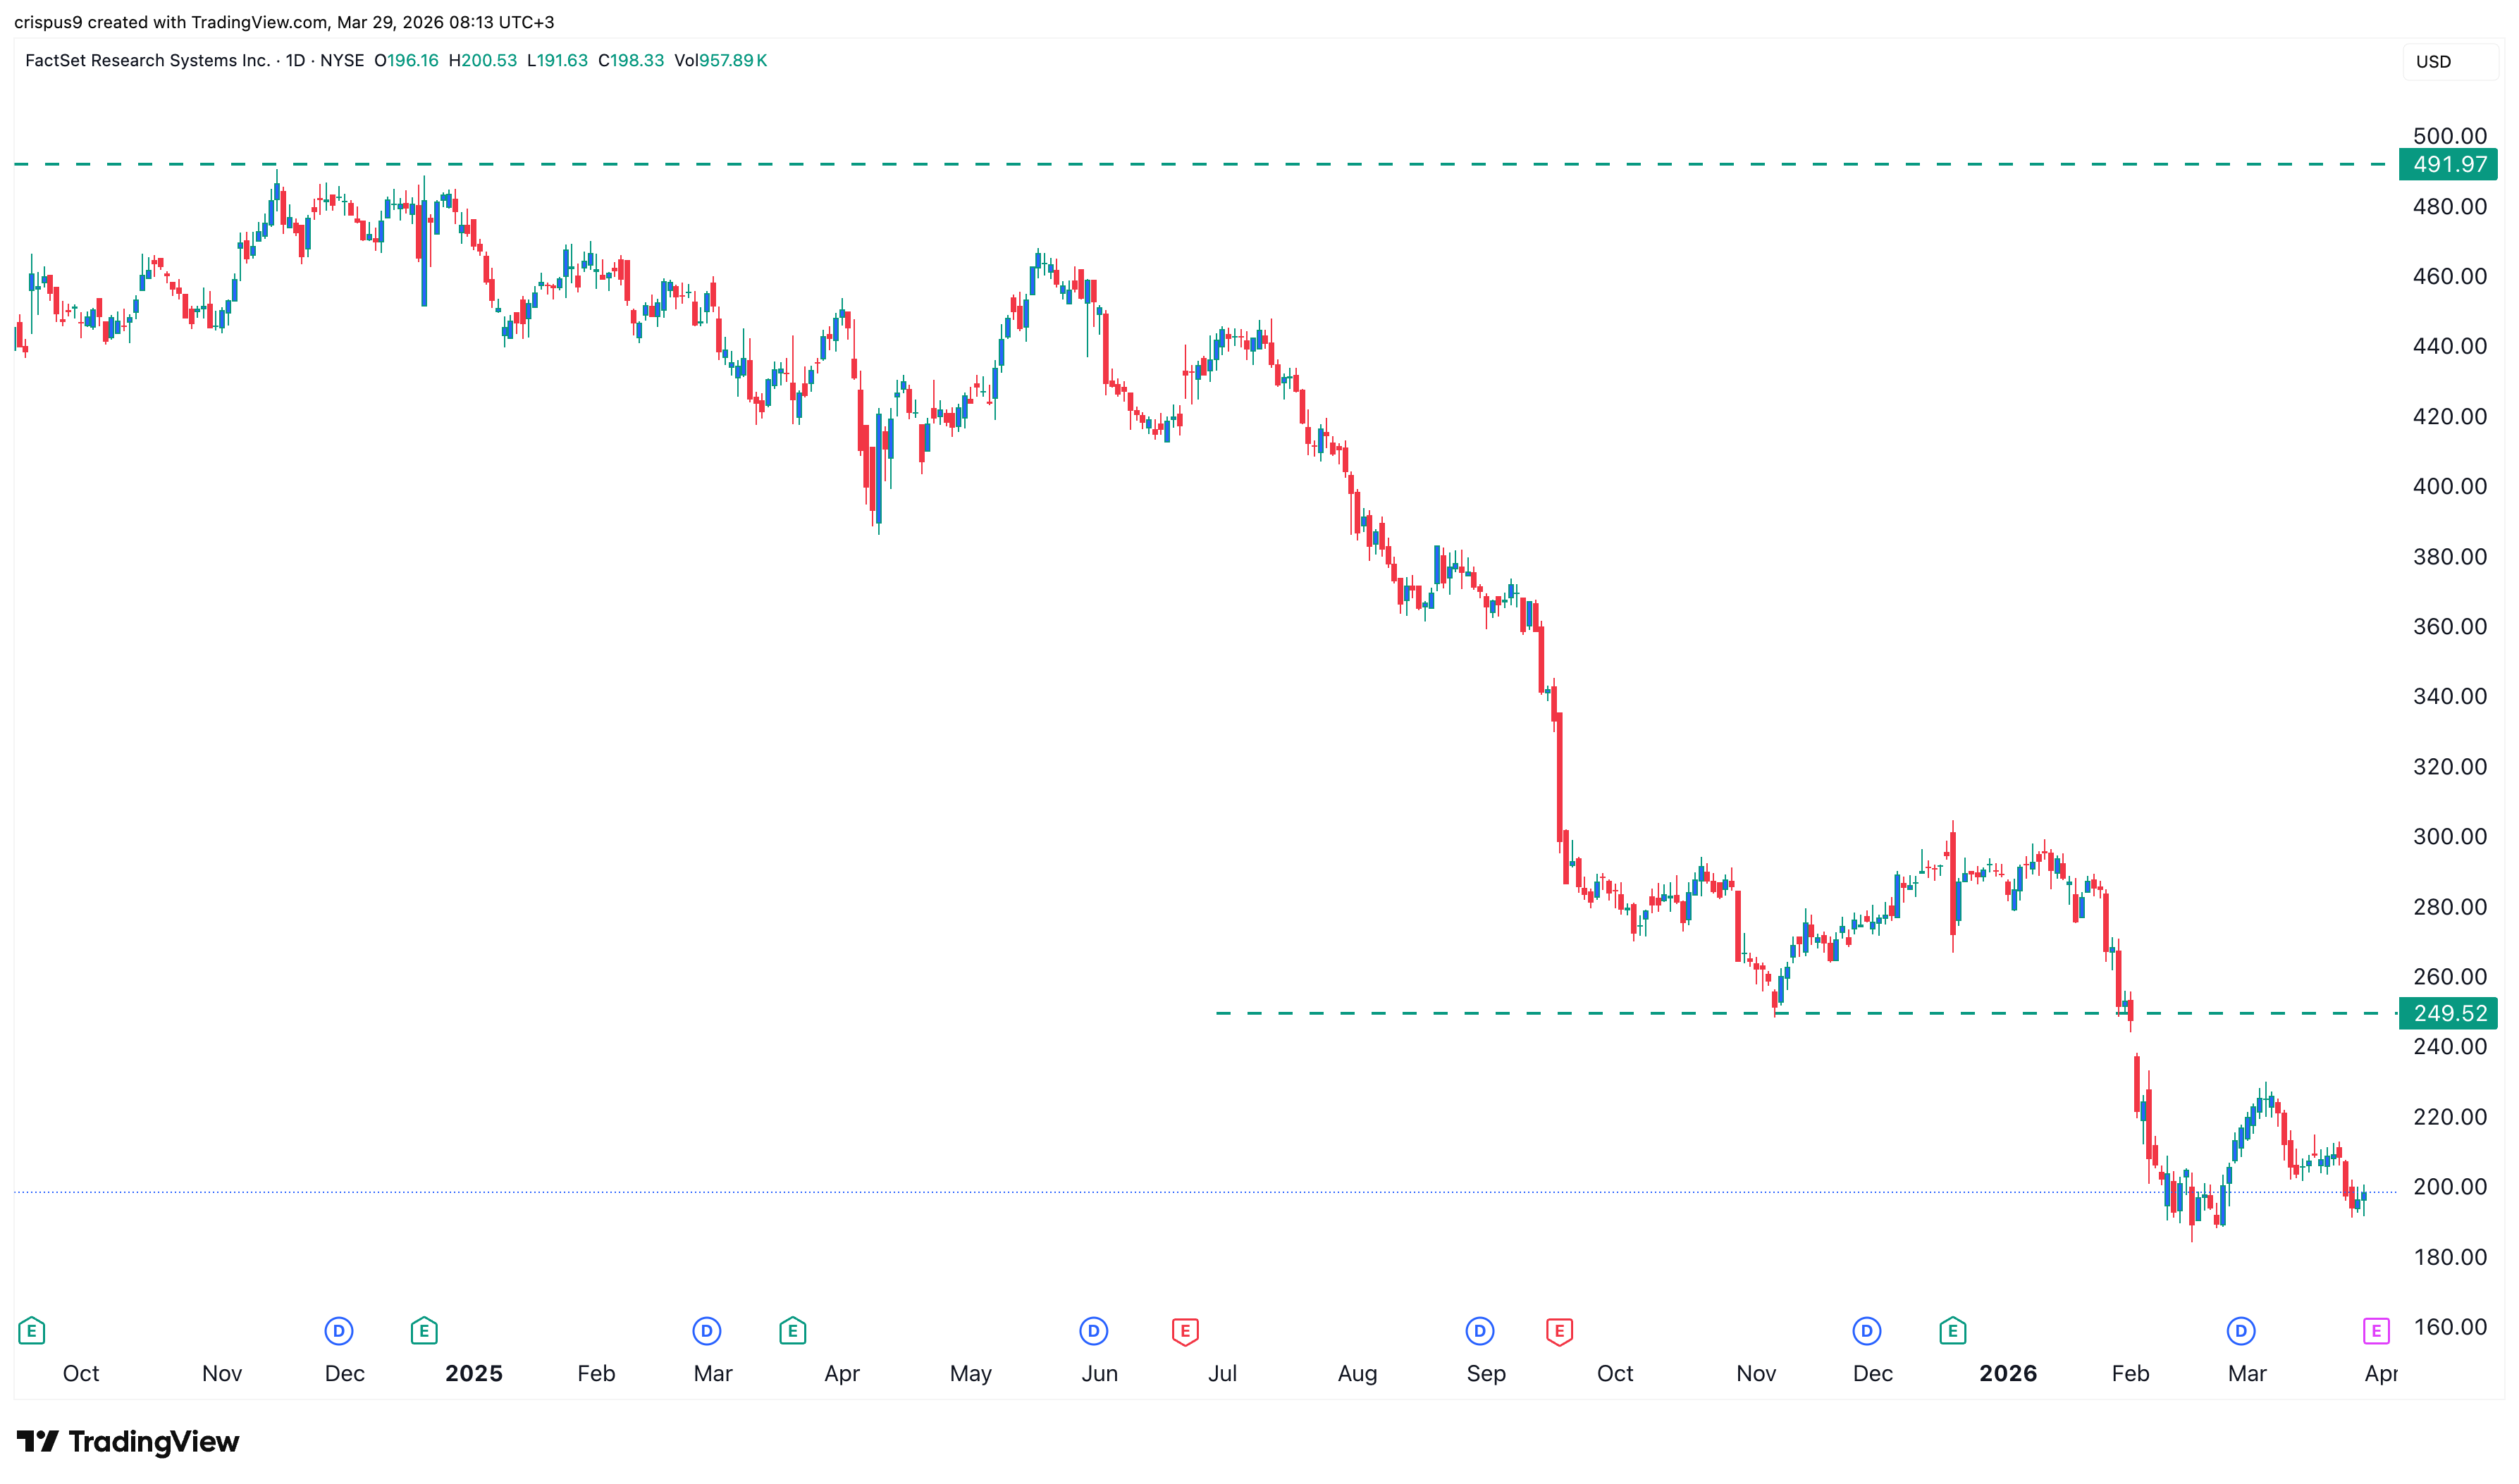Click the green earnings marker below October 2024

(33, 1331)
